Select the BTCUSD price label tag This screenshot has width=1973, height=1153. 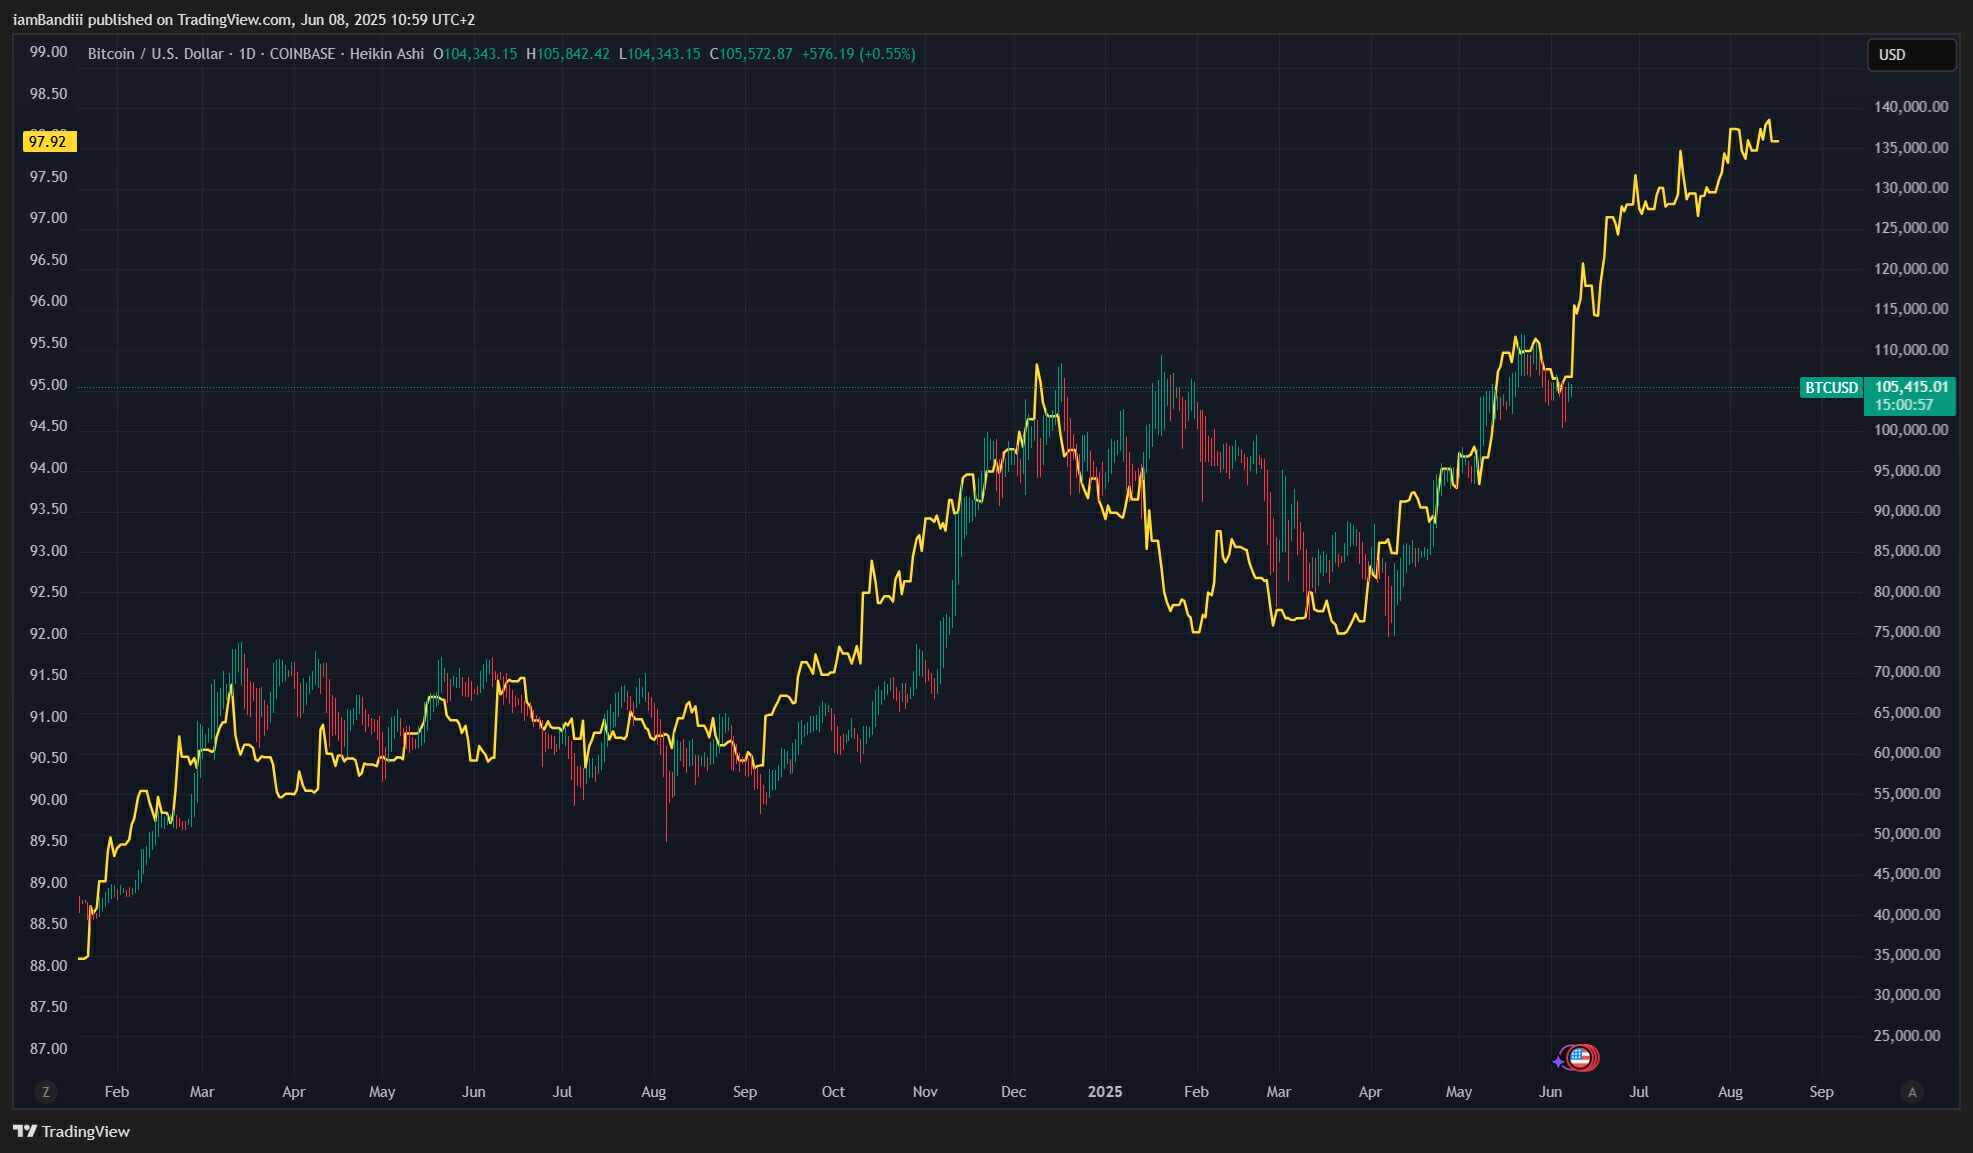pyautogui.click(x=1831, y=387)
